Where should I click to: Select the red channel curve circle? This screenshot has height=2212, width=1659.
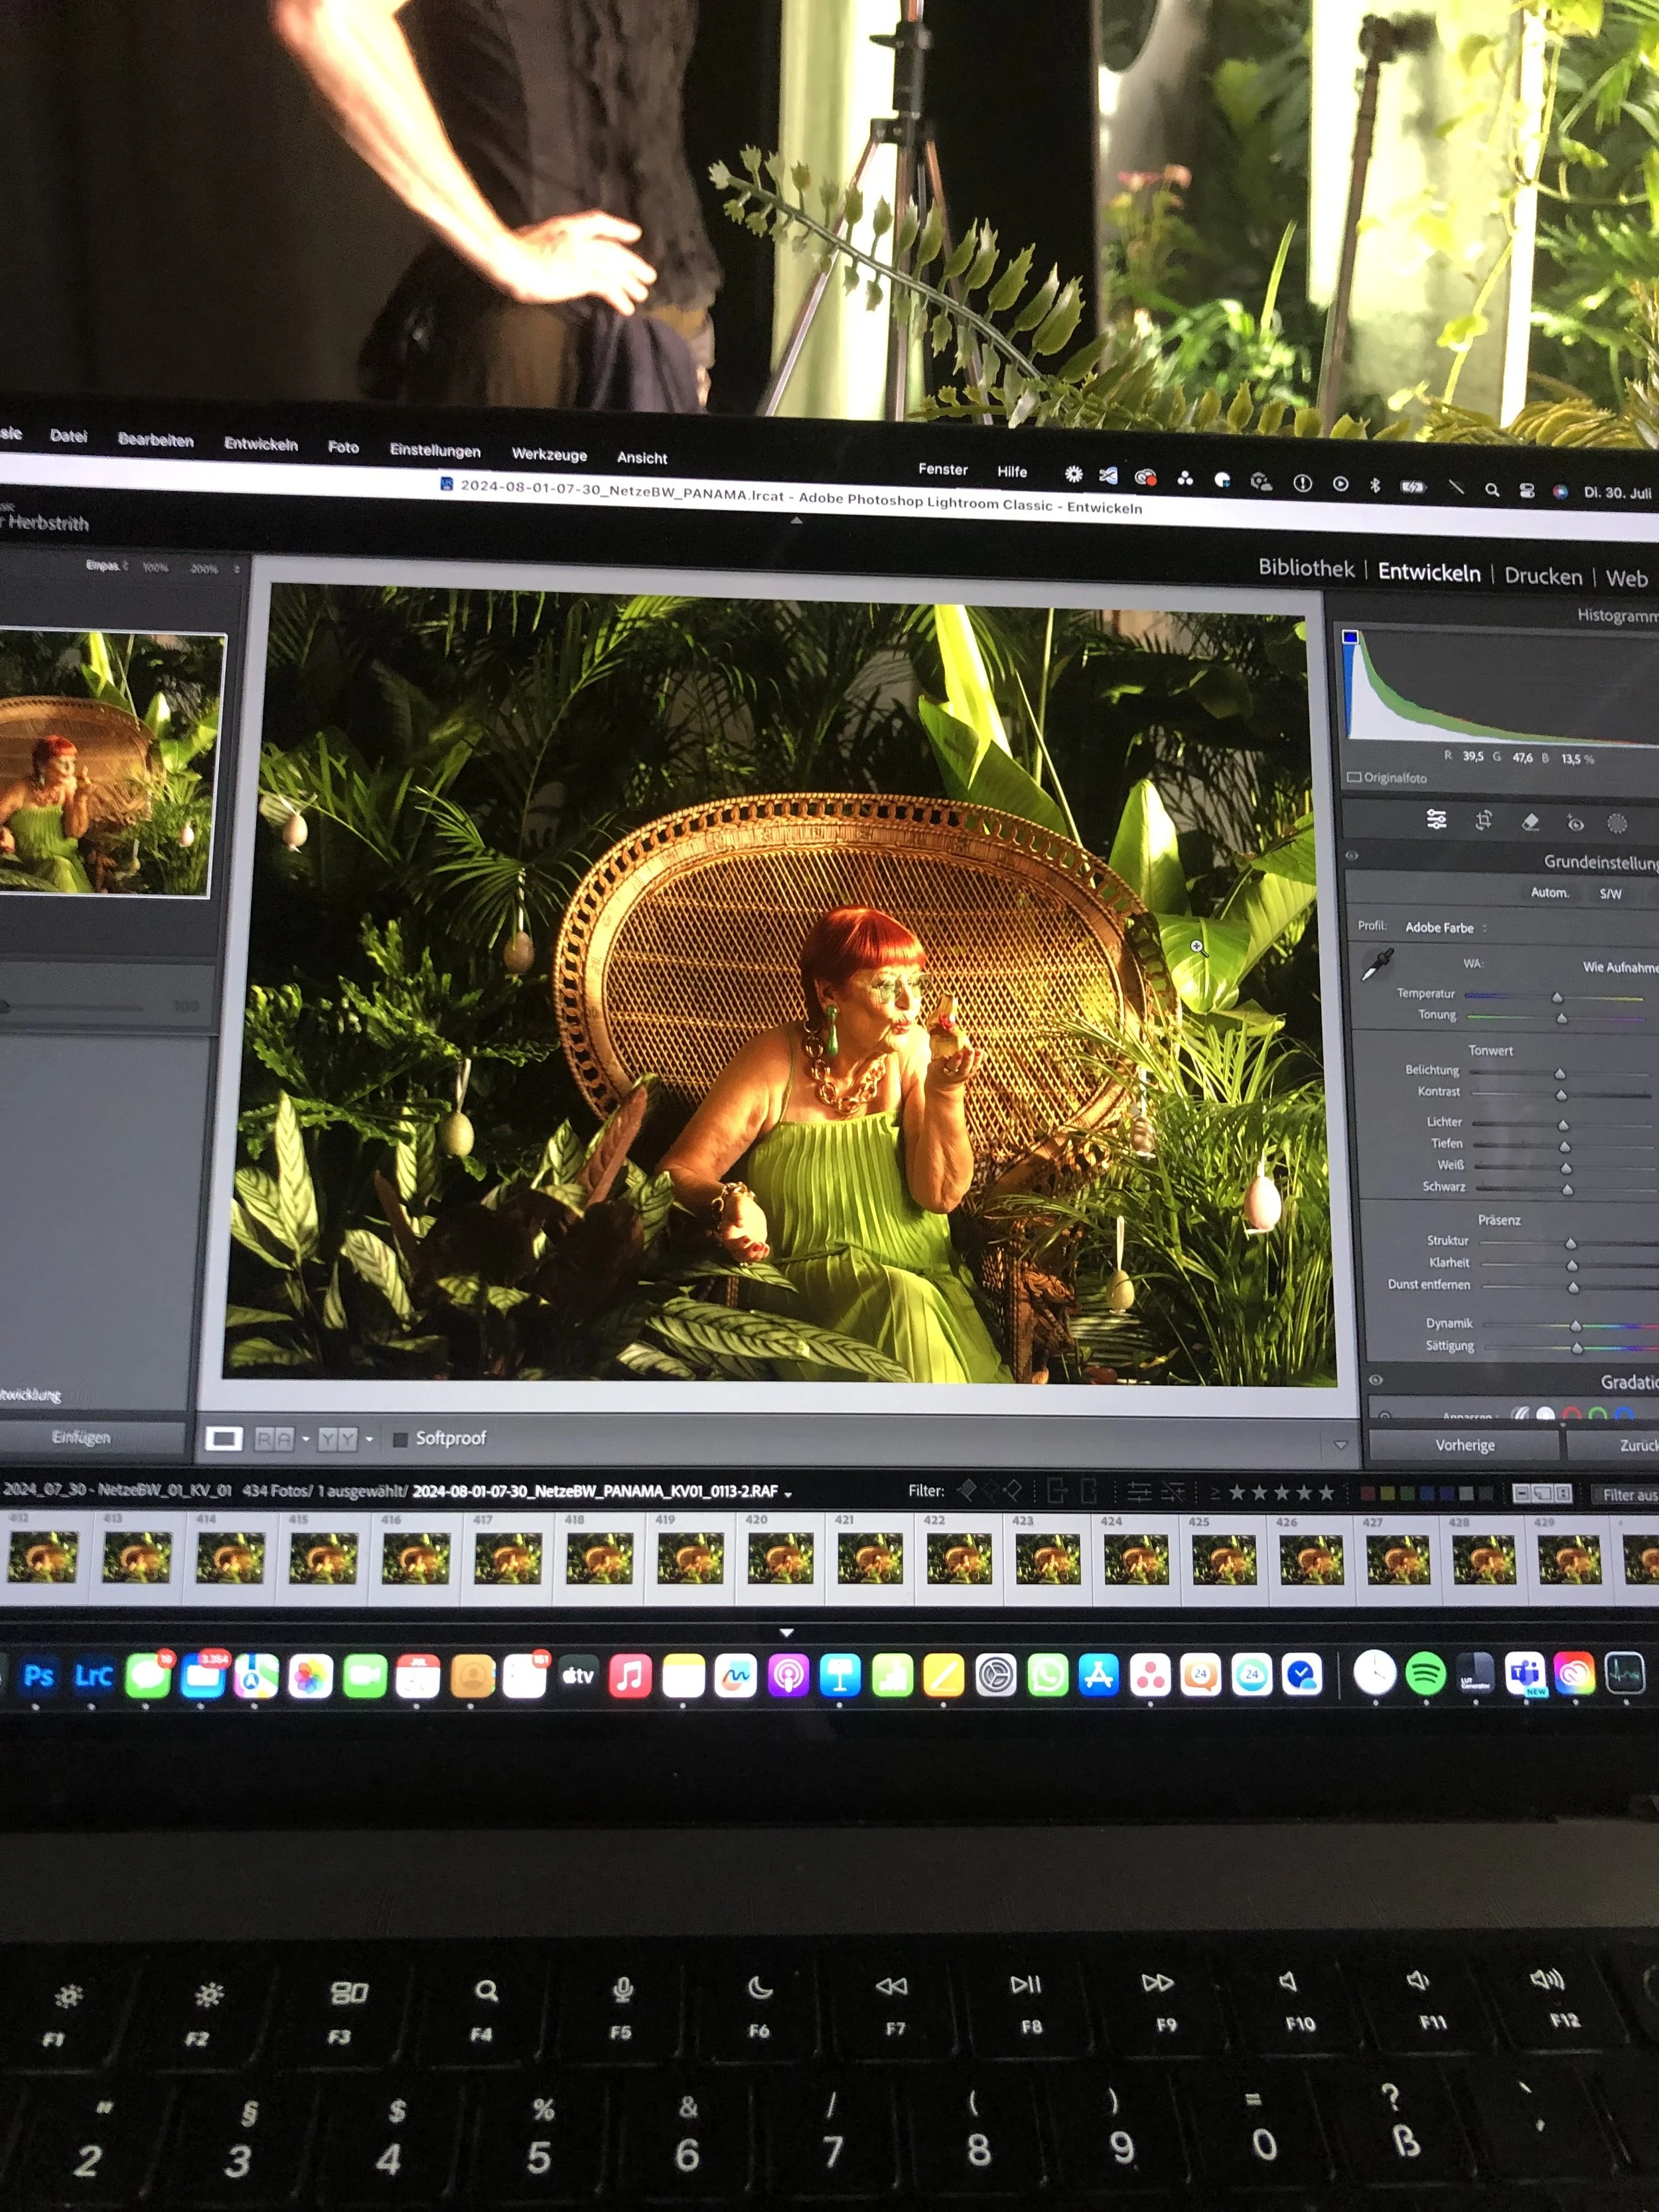pyautogui.click(x=1572, y=1414)
